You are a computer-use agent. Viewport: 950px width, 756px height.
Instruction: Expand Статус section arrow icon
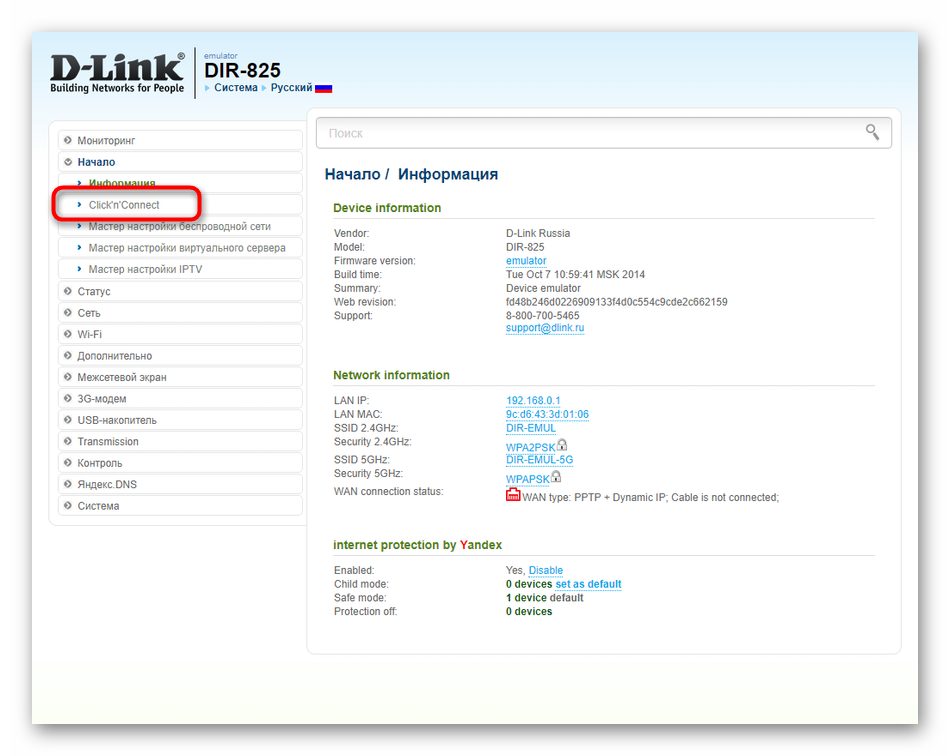(68, 291)
